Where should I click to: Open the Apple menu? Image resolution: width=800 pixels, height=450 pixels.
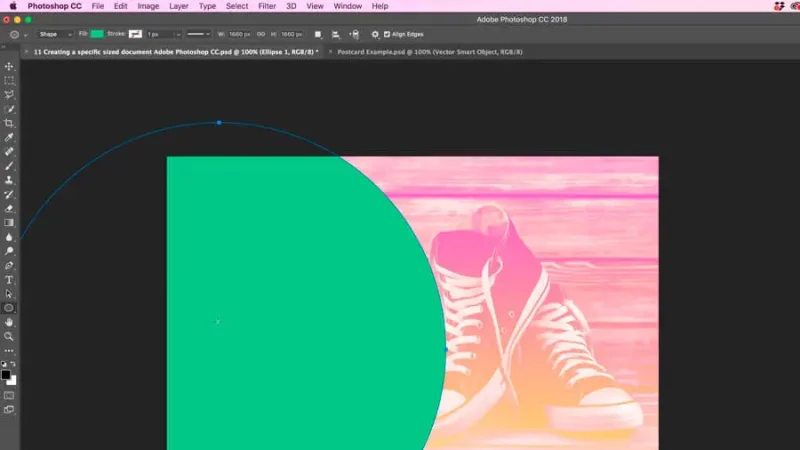coord(13,6)
